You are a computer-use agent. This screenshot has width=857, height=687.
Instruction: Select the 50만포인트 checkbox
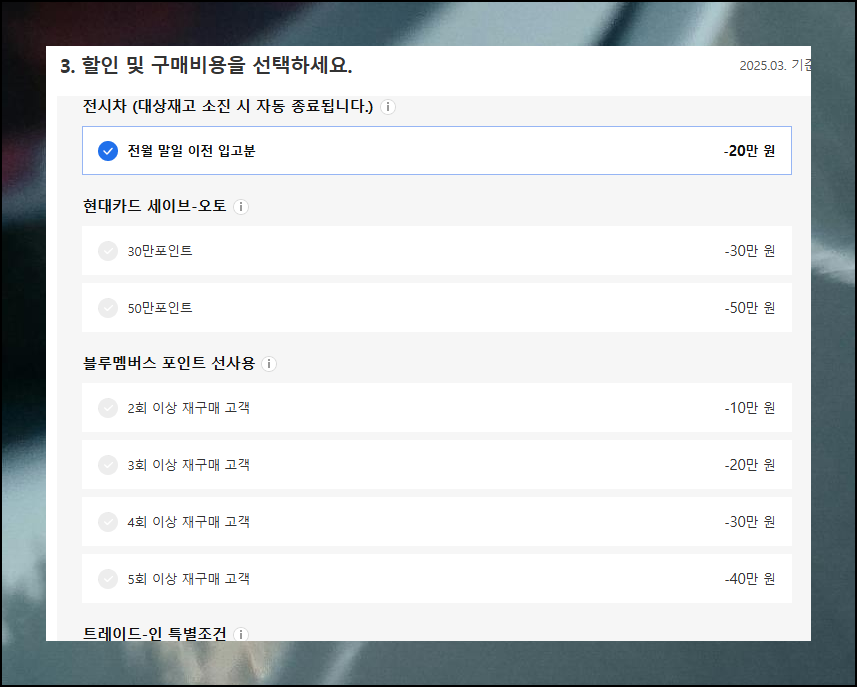[108, 308]
